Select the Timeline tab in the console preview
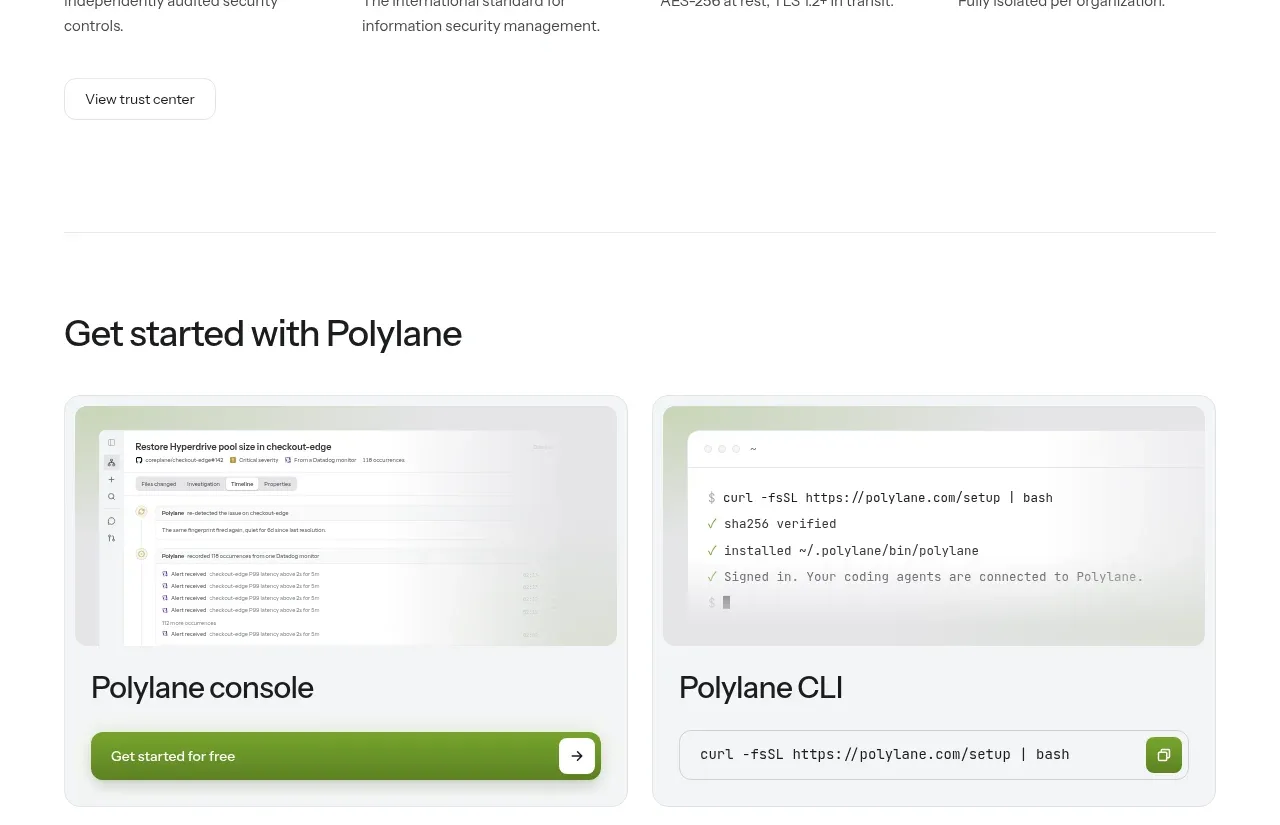Image resolution: width=1280 pixels, height=825 pixels. click(242, 484)
